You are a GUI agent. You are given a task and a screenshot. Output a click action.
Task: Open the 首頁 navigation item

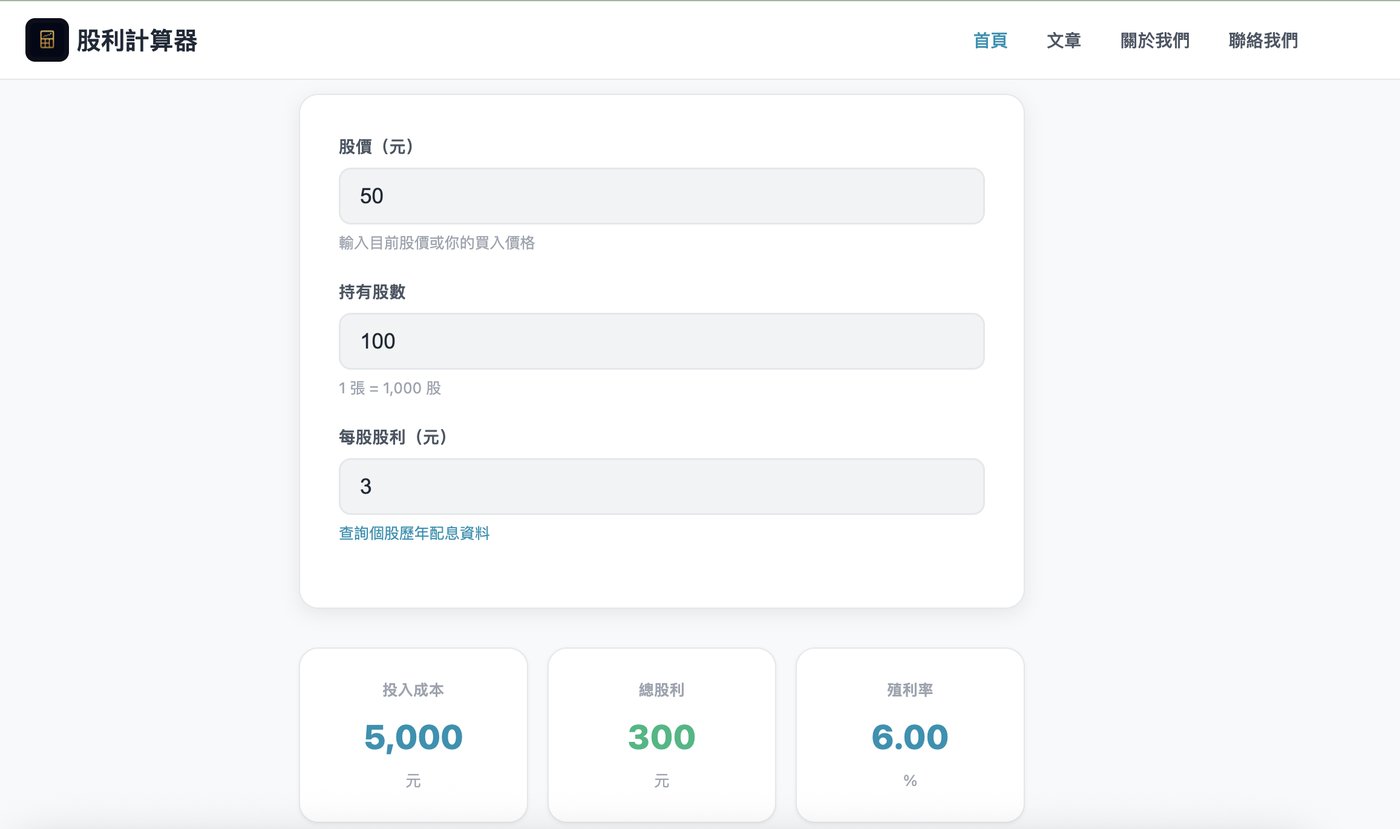click(990, 40)
